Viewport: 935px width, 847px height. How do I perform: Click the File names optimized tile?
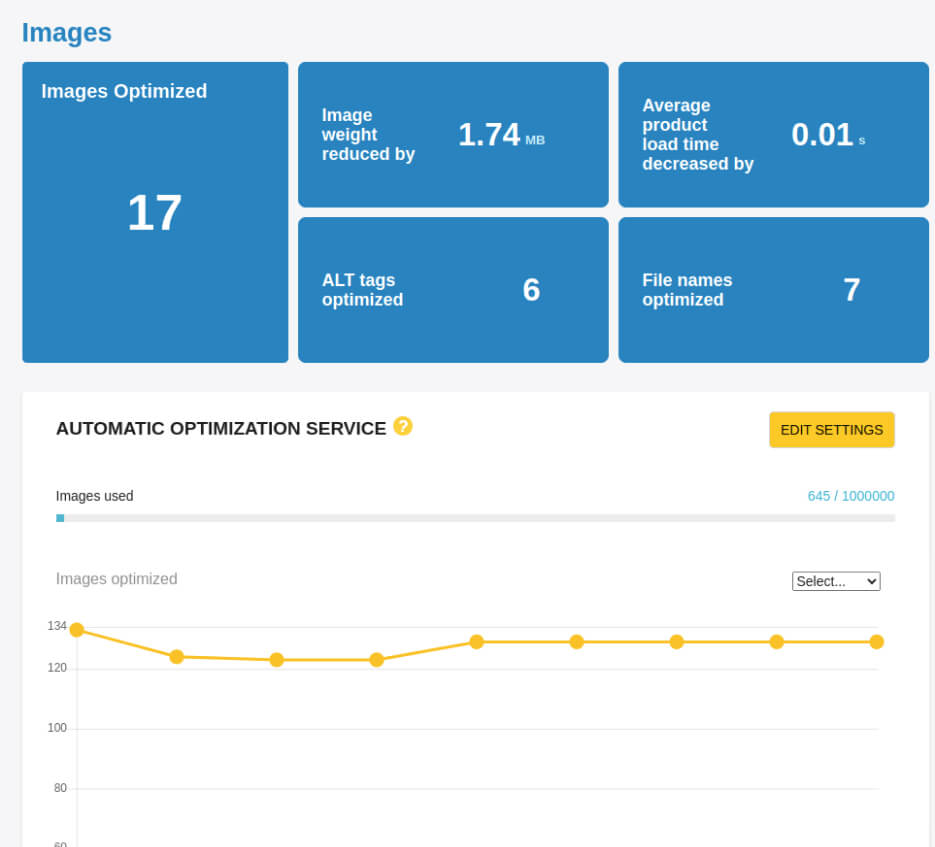click(x=773, y=289)
